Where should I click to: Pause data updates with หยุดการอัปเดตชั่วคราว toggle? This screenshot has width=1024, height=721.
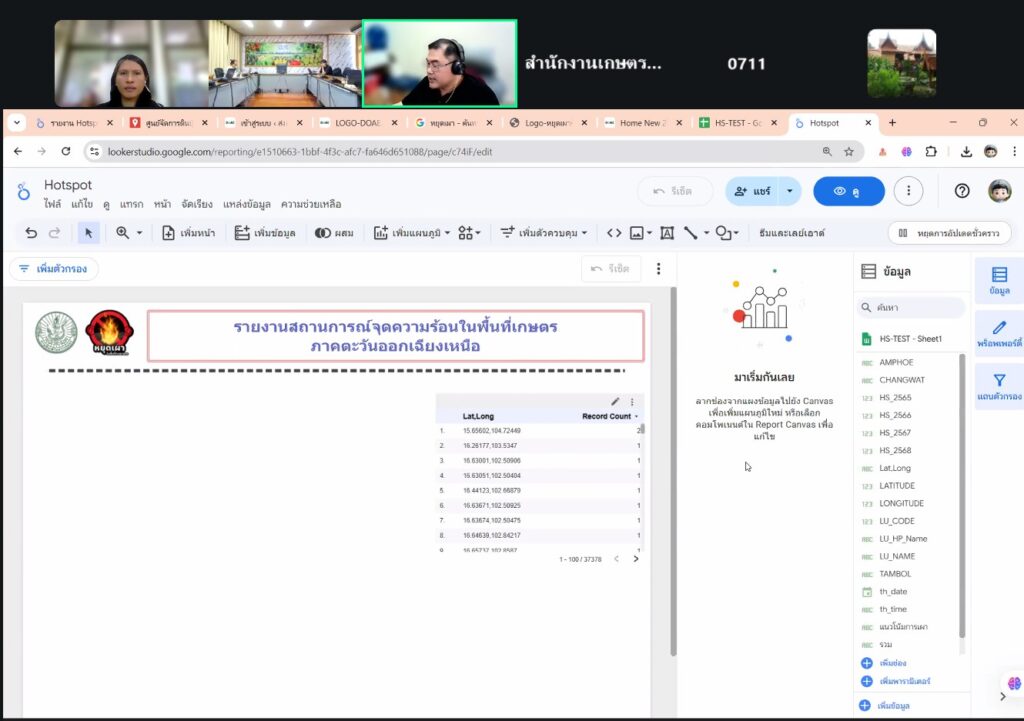coord(949,233)
